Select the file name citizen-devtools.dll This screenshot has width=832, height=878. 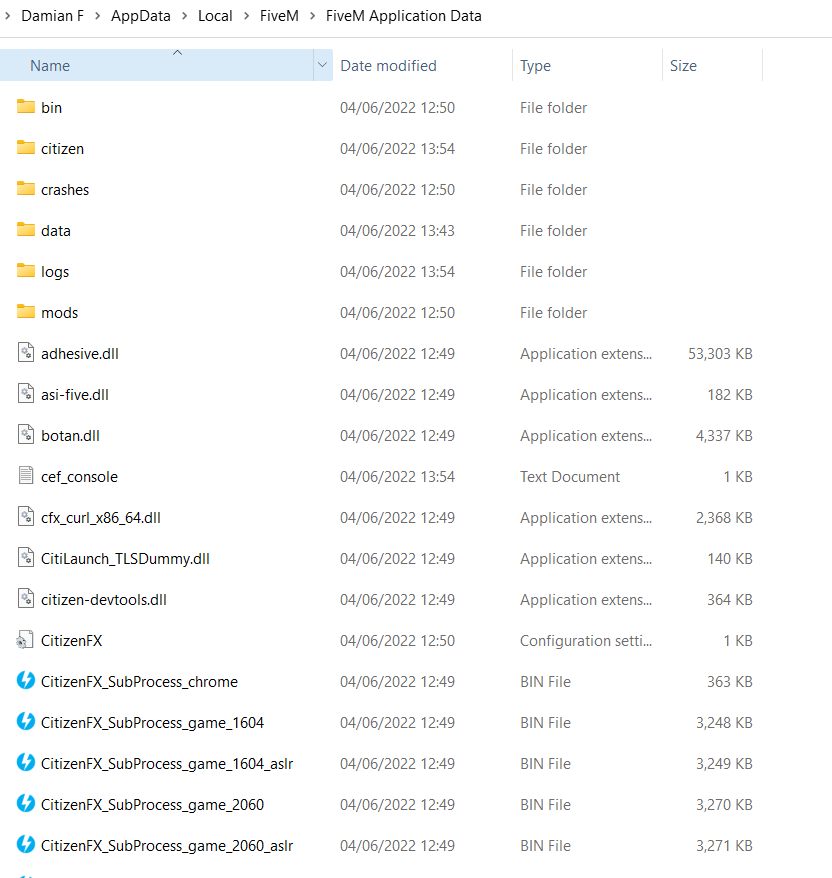point(104,600)
